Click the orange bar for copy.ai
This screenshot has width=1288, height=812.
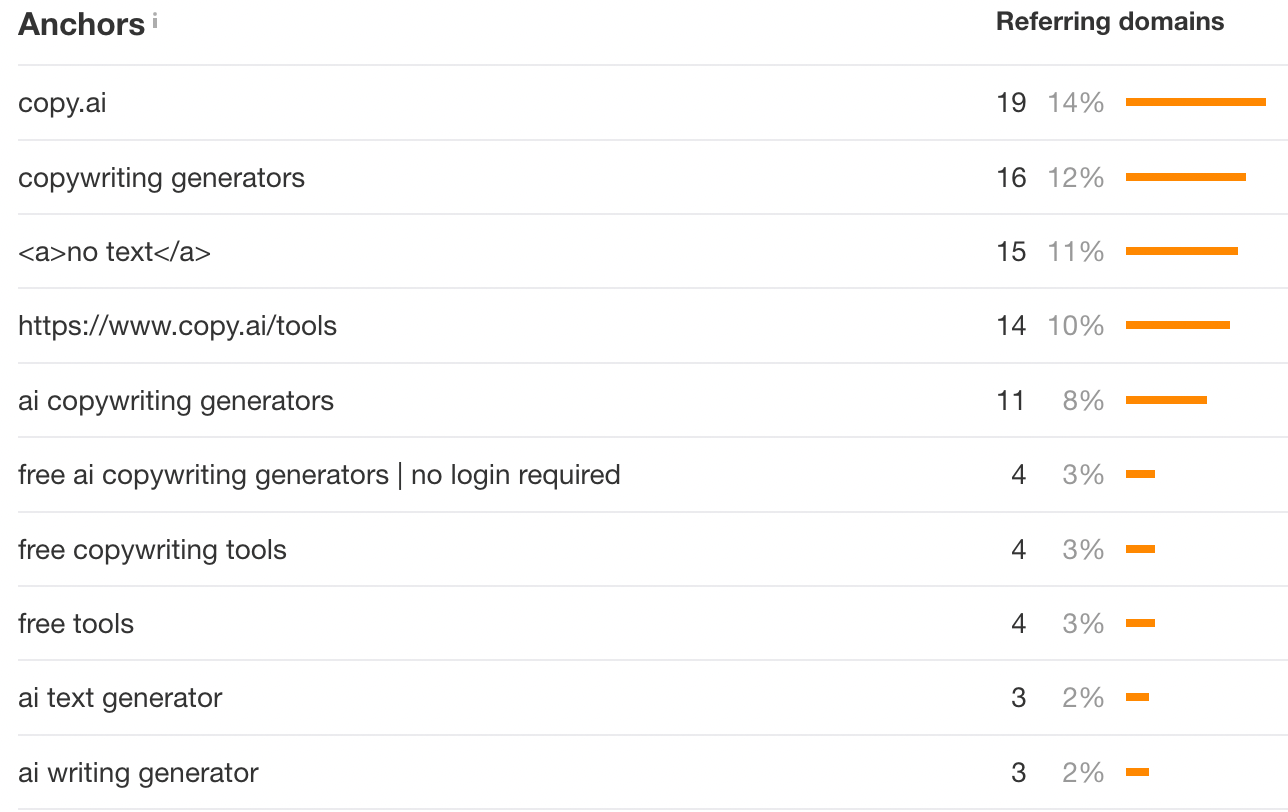click(1195, 102)
